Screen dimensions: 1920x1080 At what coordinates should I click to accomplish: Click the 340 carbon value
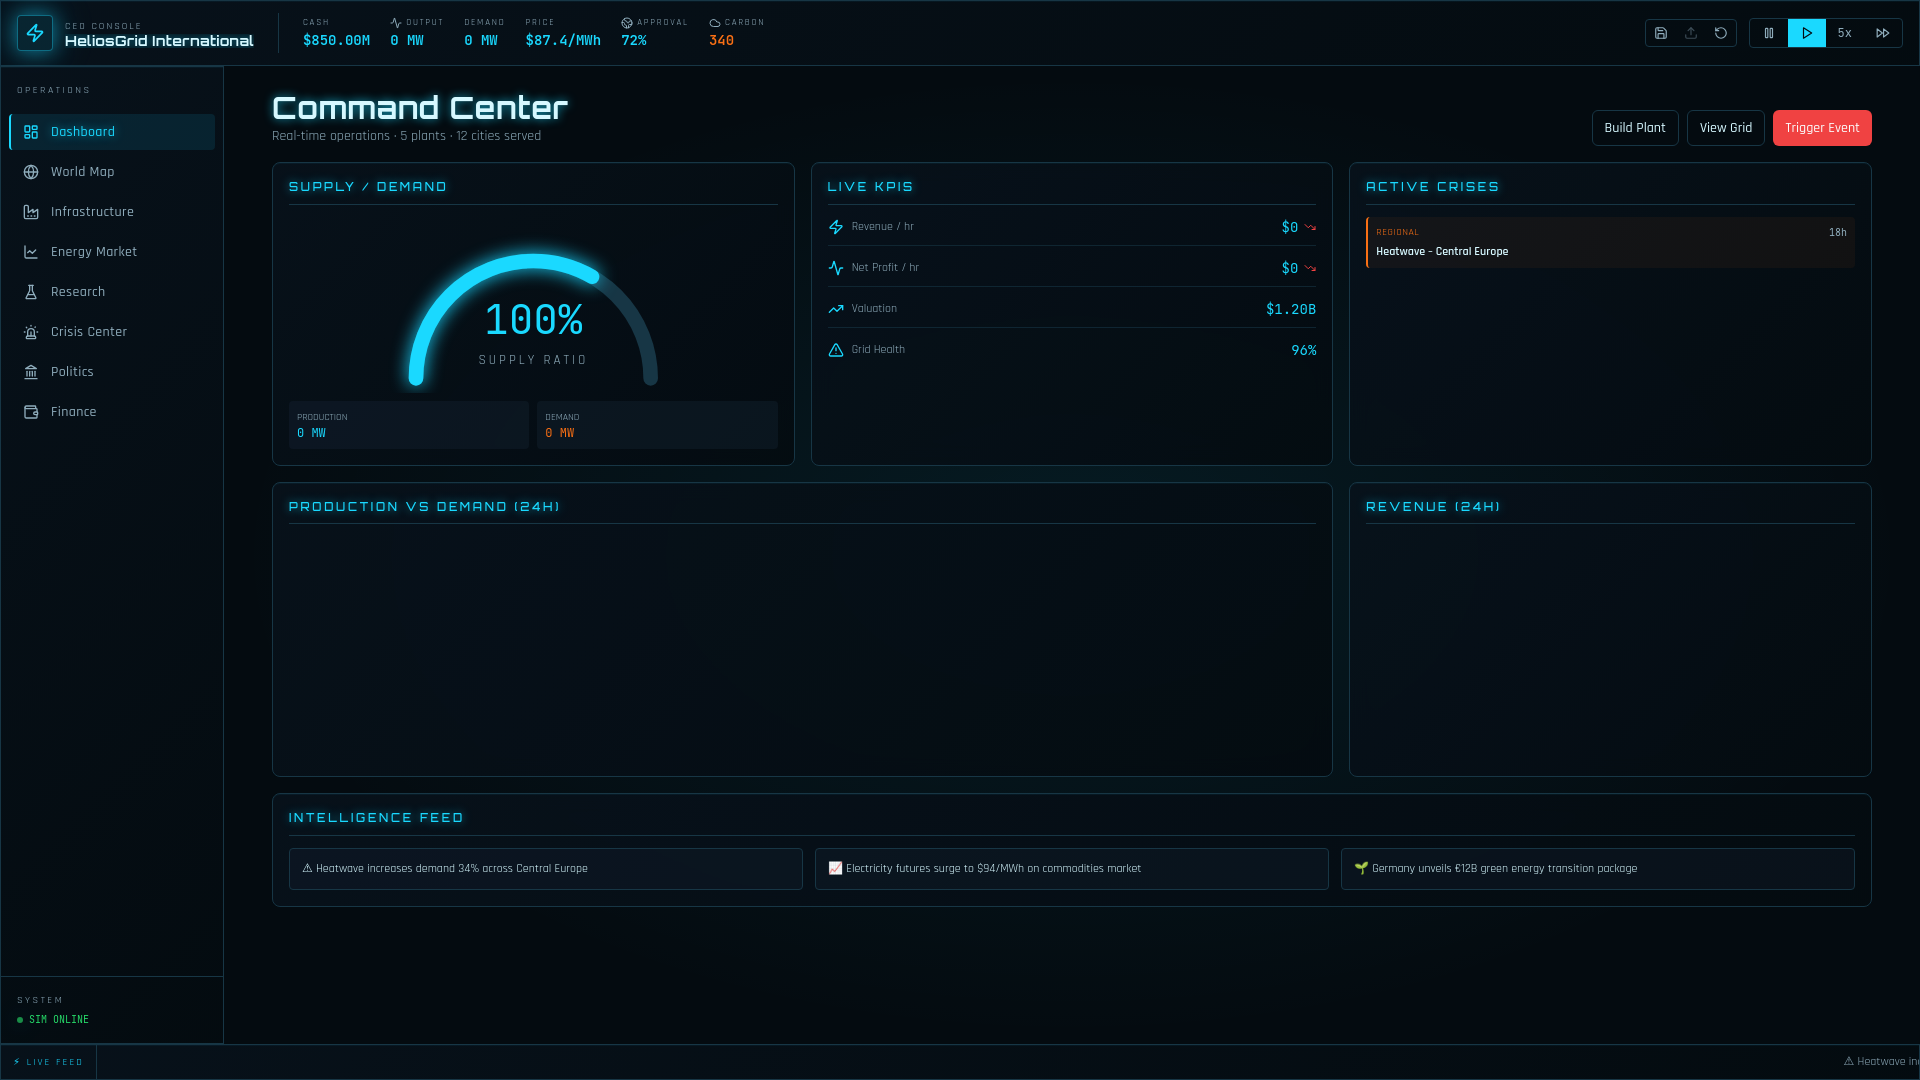click(721, 41)
